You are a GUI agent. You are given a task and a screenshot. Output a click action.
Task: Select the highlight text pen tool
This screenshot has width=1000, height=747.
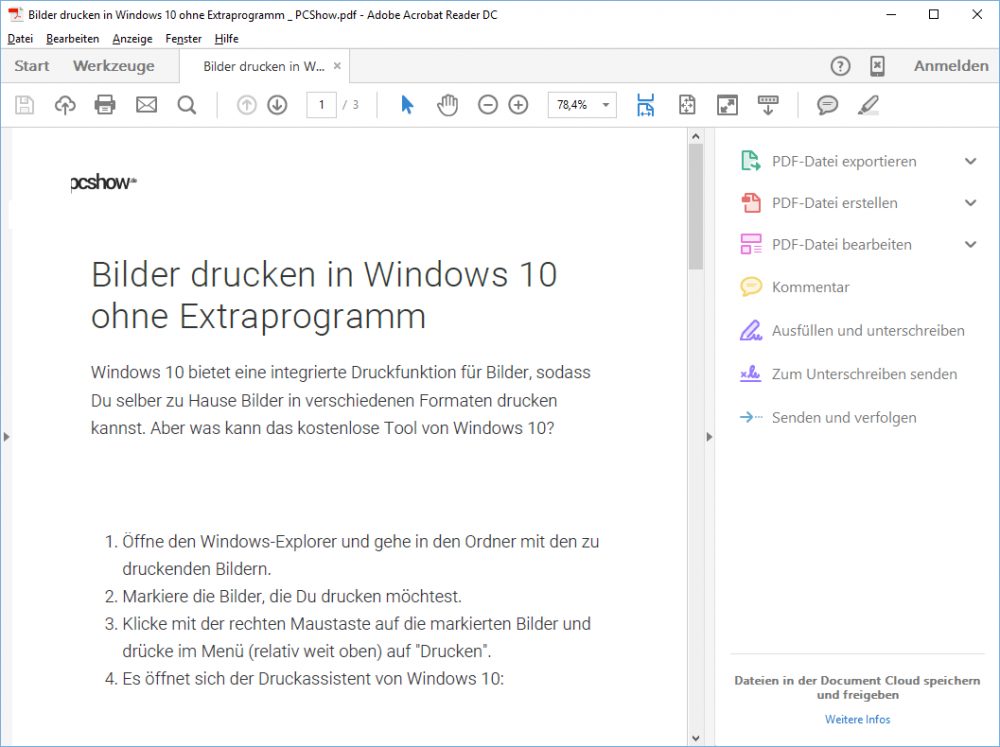(x=868, y=105)
